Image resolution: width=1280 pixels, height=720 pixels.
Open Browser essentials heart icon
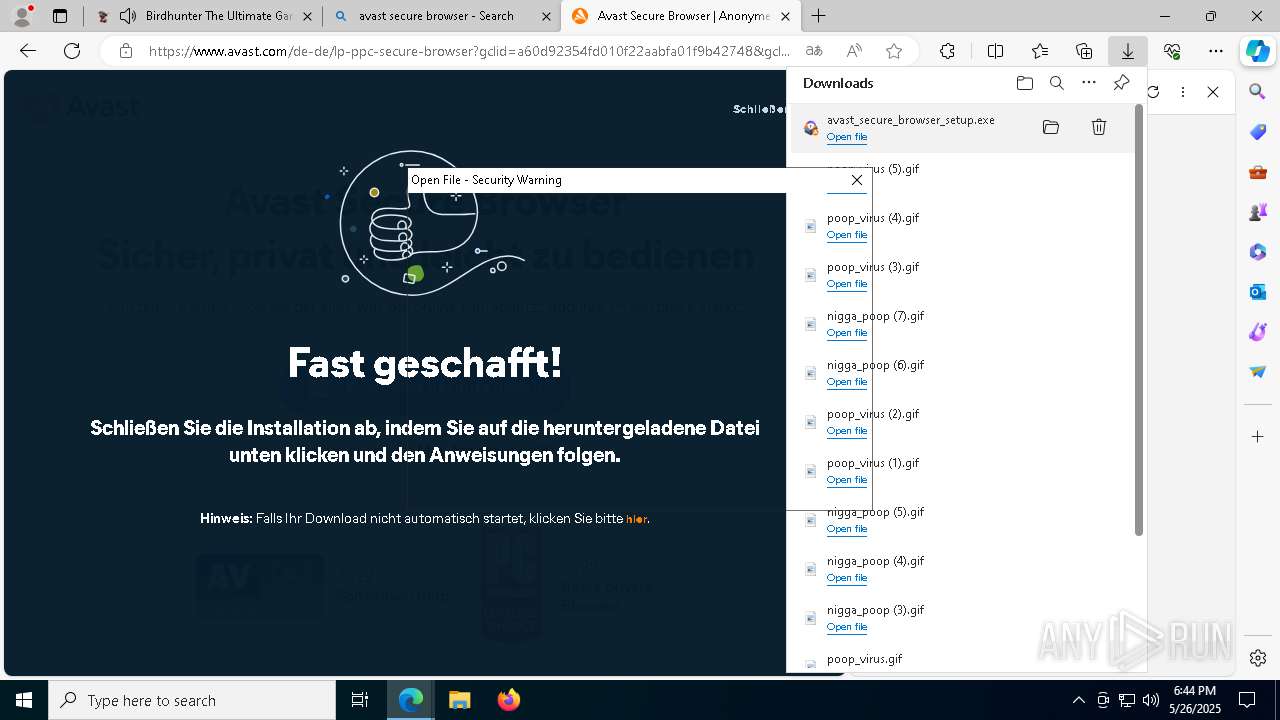[1172, 51]
